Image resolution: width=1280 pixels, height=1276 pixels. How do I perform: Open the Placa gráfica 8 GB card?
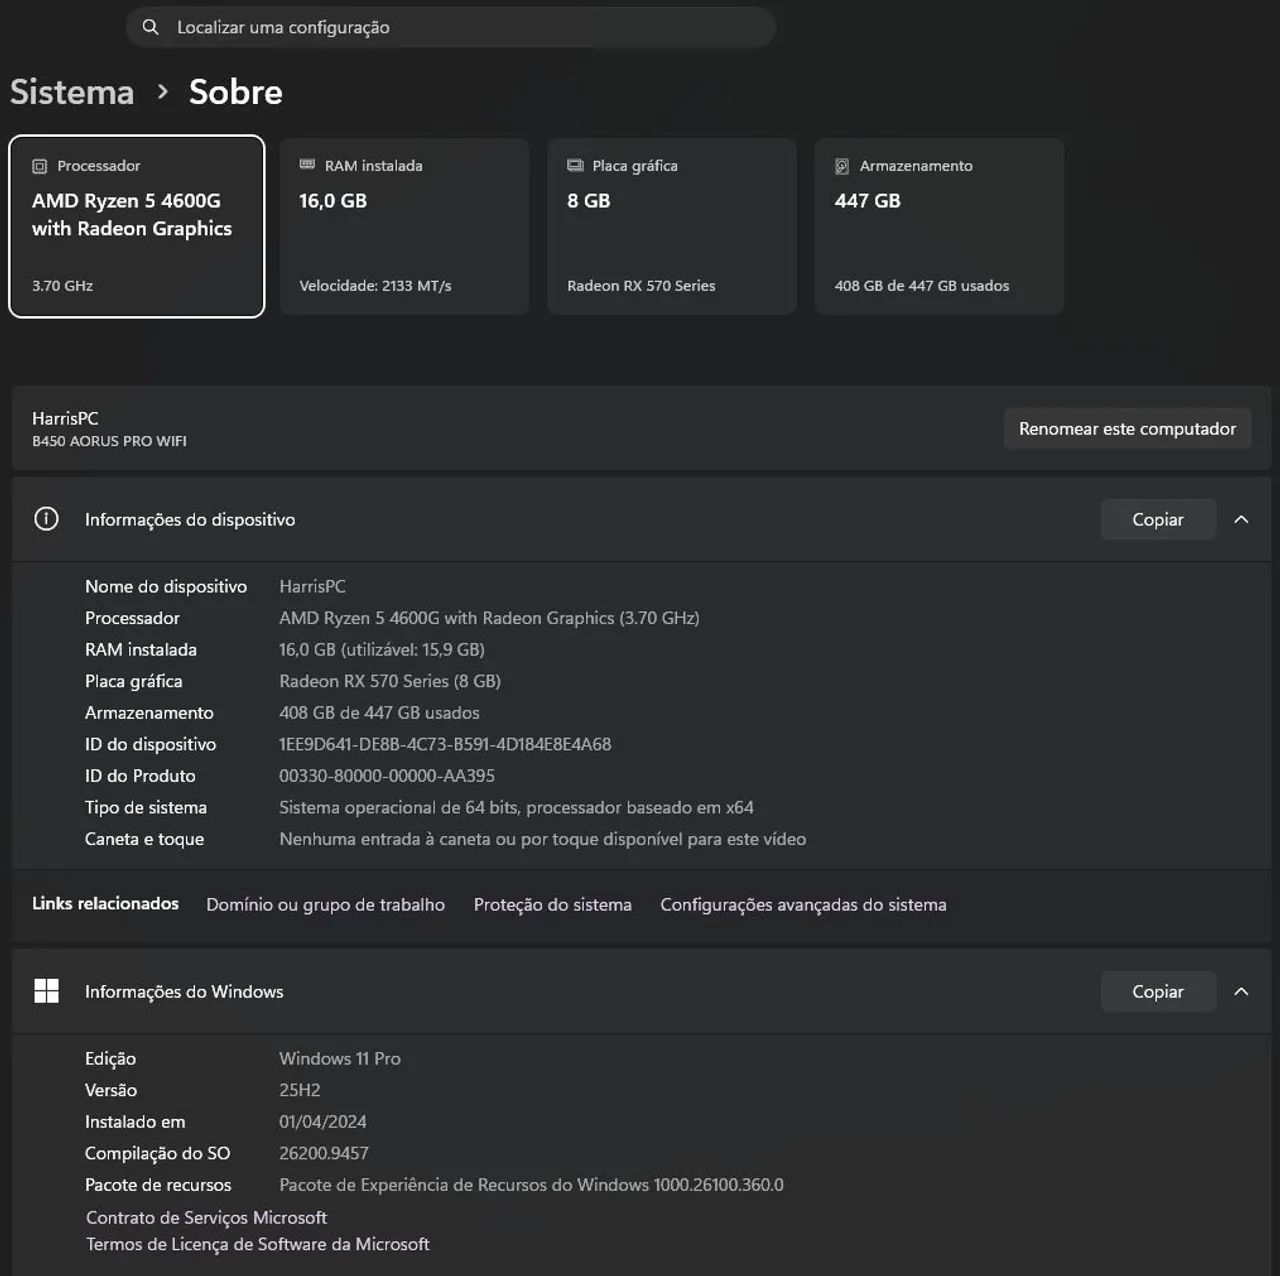pyautogui.click(x=672, y=226)
